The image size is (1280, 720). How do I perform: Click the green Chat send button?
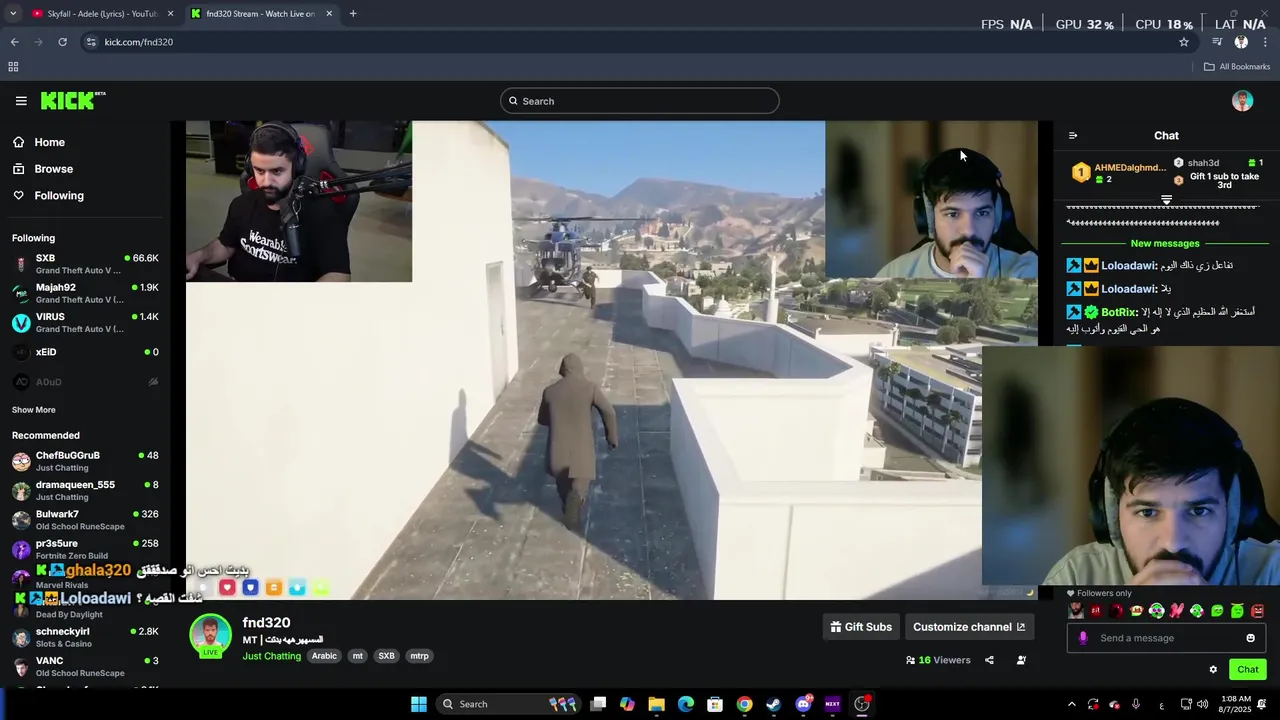(x=1248, y=670)
